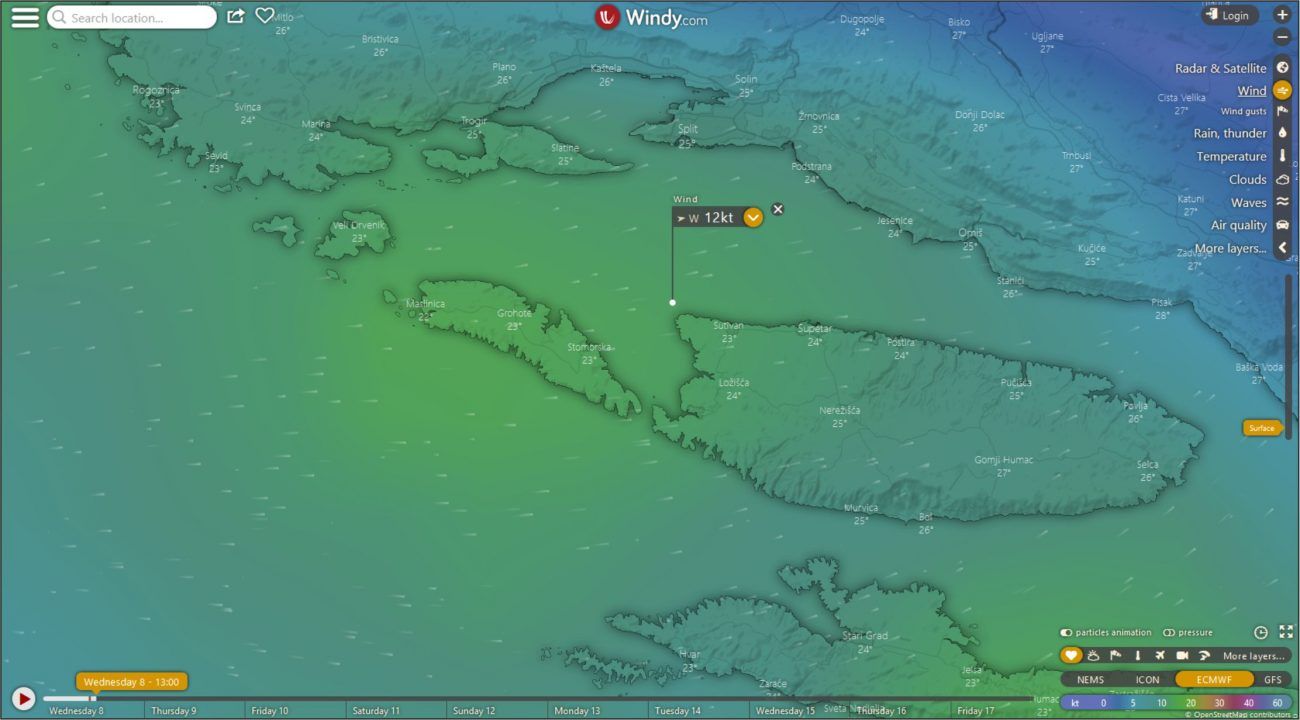Image resolution: width=1300 pixels, height=720 pixels.
Task: Select the Radar & Satellite layer icon
Action: click(1282, 68)
